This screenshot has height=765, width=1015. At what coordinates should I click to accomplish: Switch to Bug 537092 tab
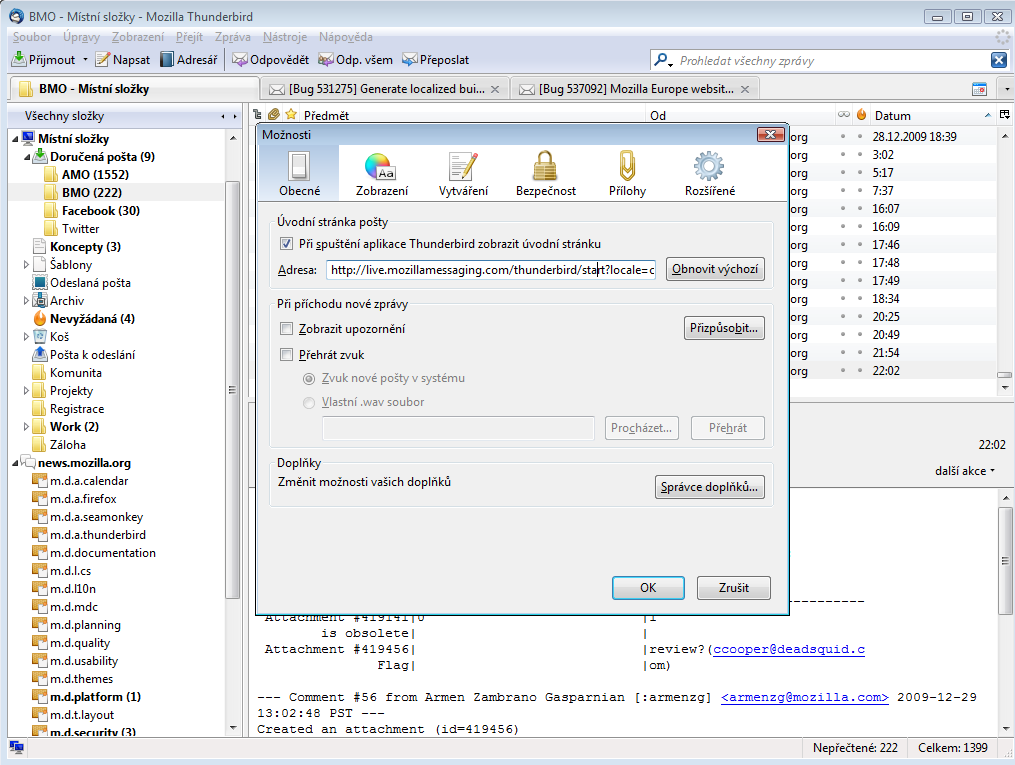[634, 89]
